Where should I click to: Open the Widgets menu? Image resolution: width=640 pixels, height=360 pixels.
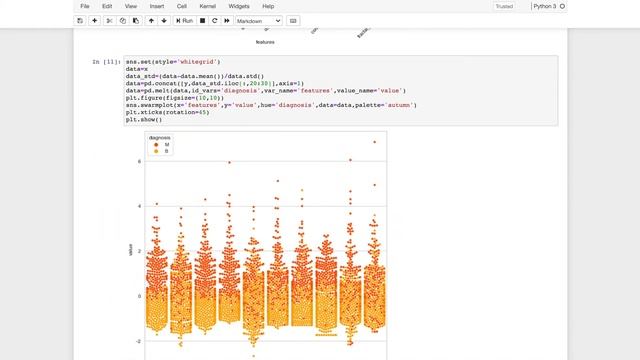pyautogui.click(x=239, y=6)
